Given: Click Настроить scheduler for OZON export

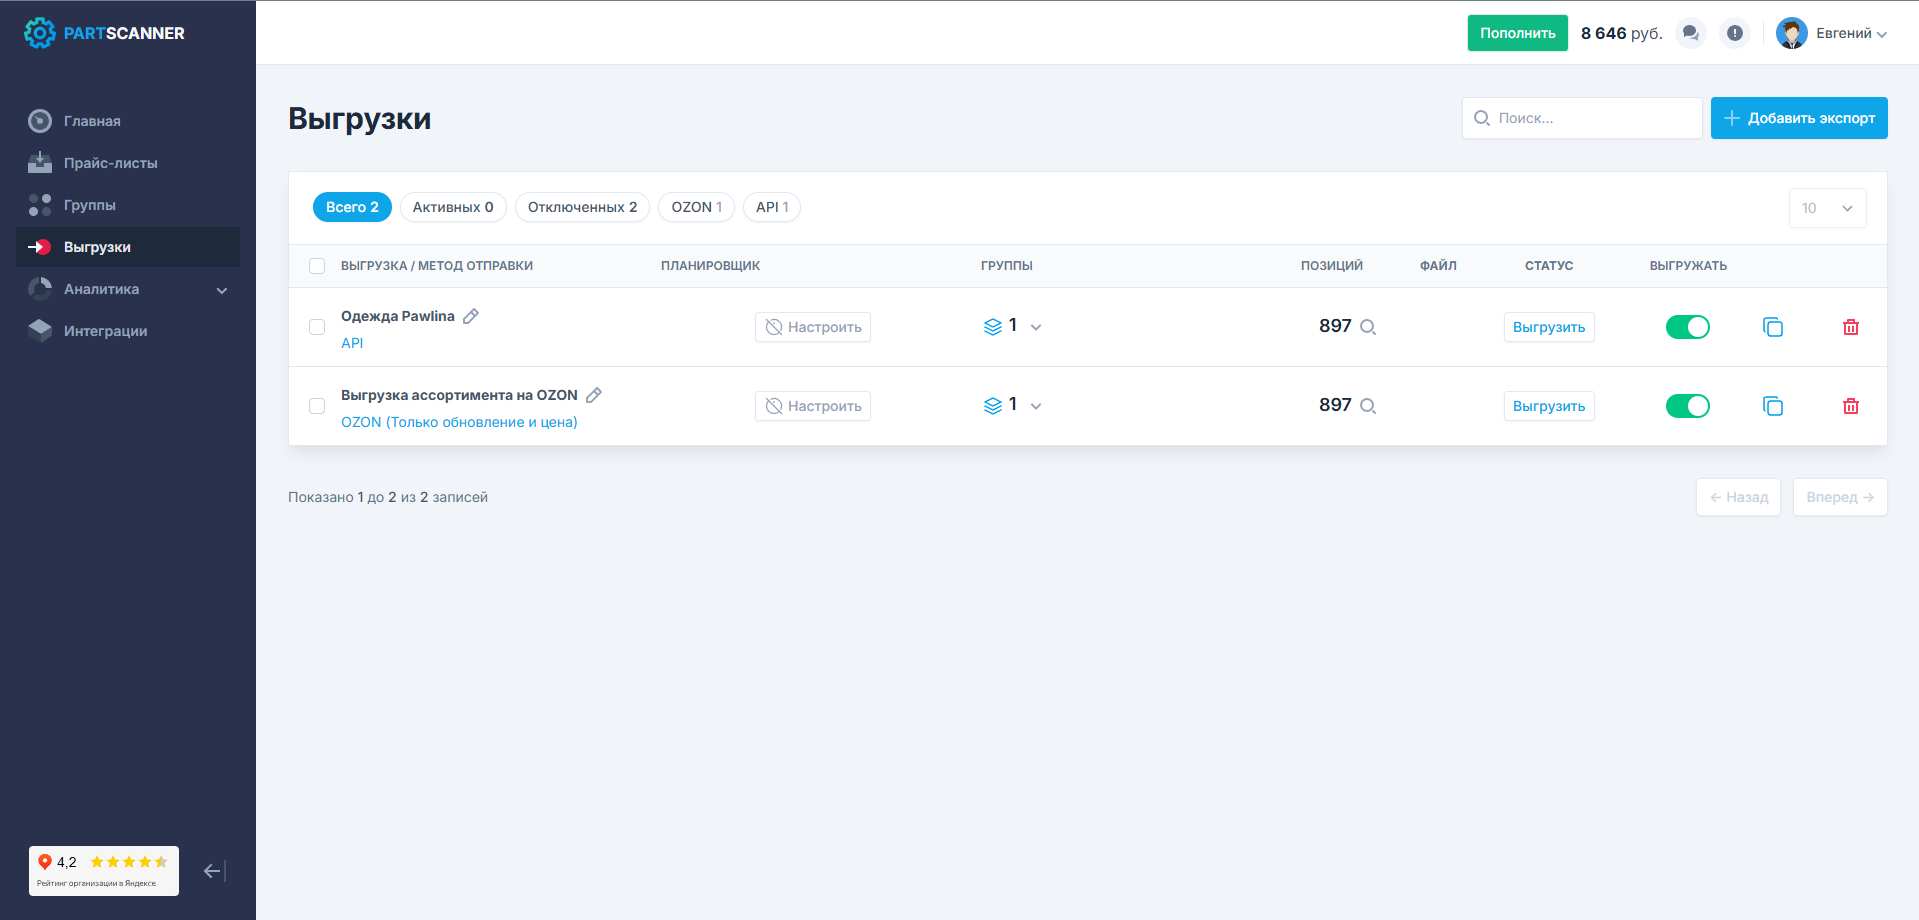Looking at the screenshot, I should [813, 406].
